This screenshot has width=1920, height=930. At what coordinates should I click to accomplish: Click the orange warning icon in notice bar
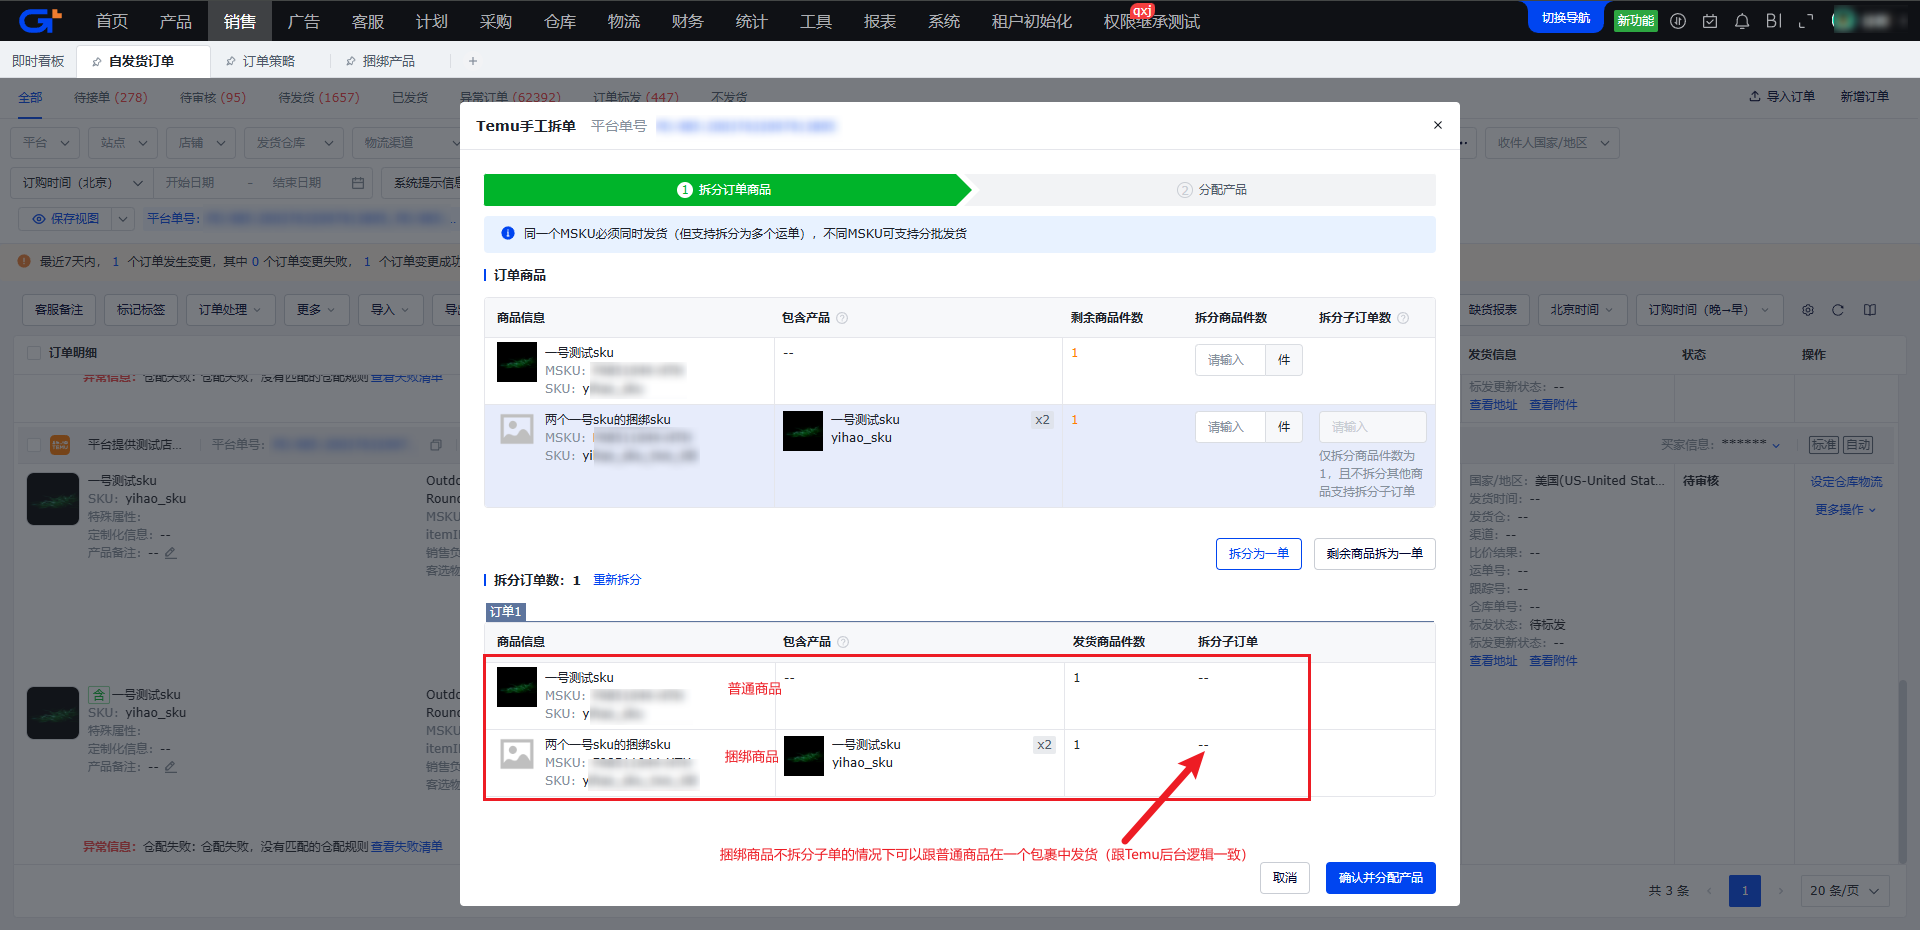click(x=24, y=261)
